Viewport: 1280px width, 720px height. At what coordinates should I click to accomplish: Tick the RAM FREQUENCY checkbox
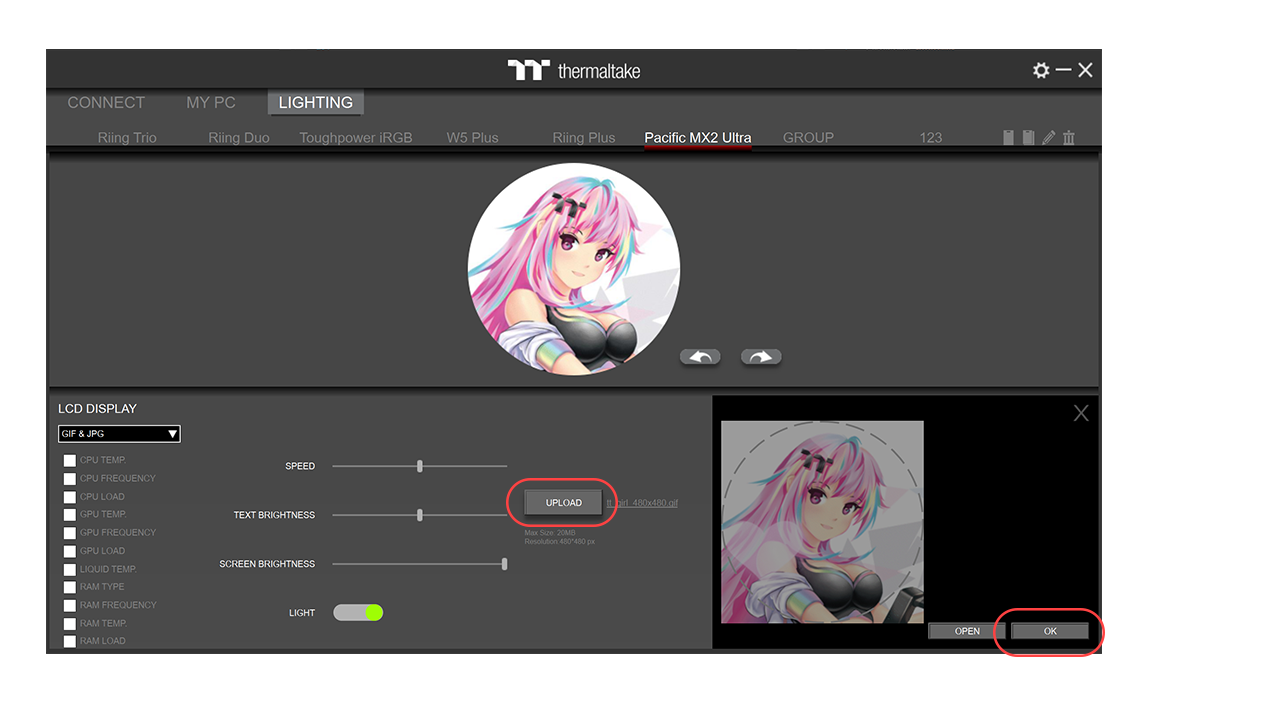[70, 605]
